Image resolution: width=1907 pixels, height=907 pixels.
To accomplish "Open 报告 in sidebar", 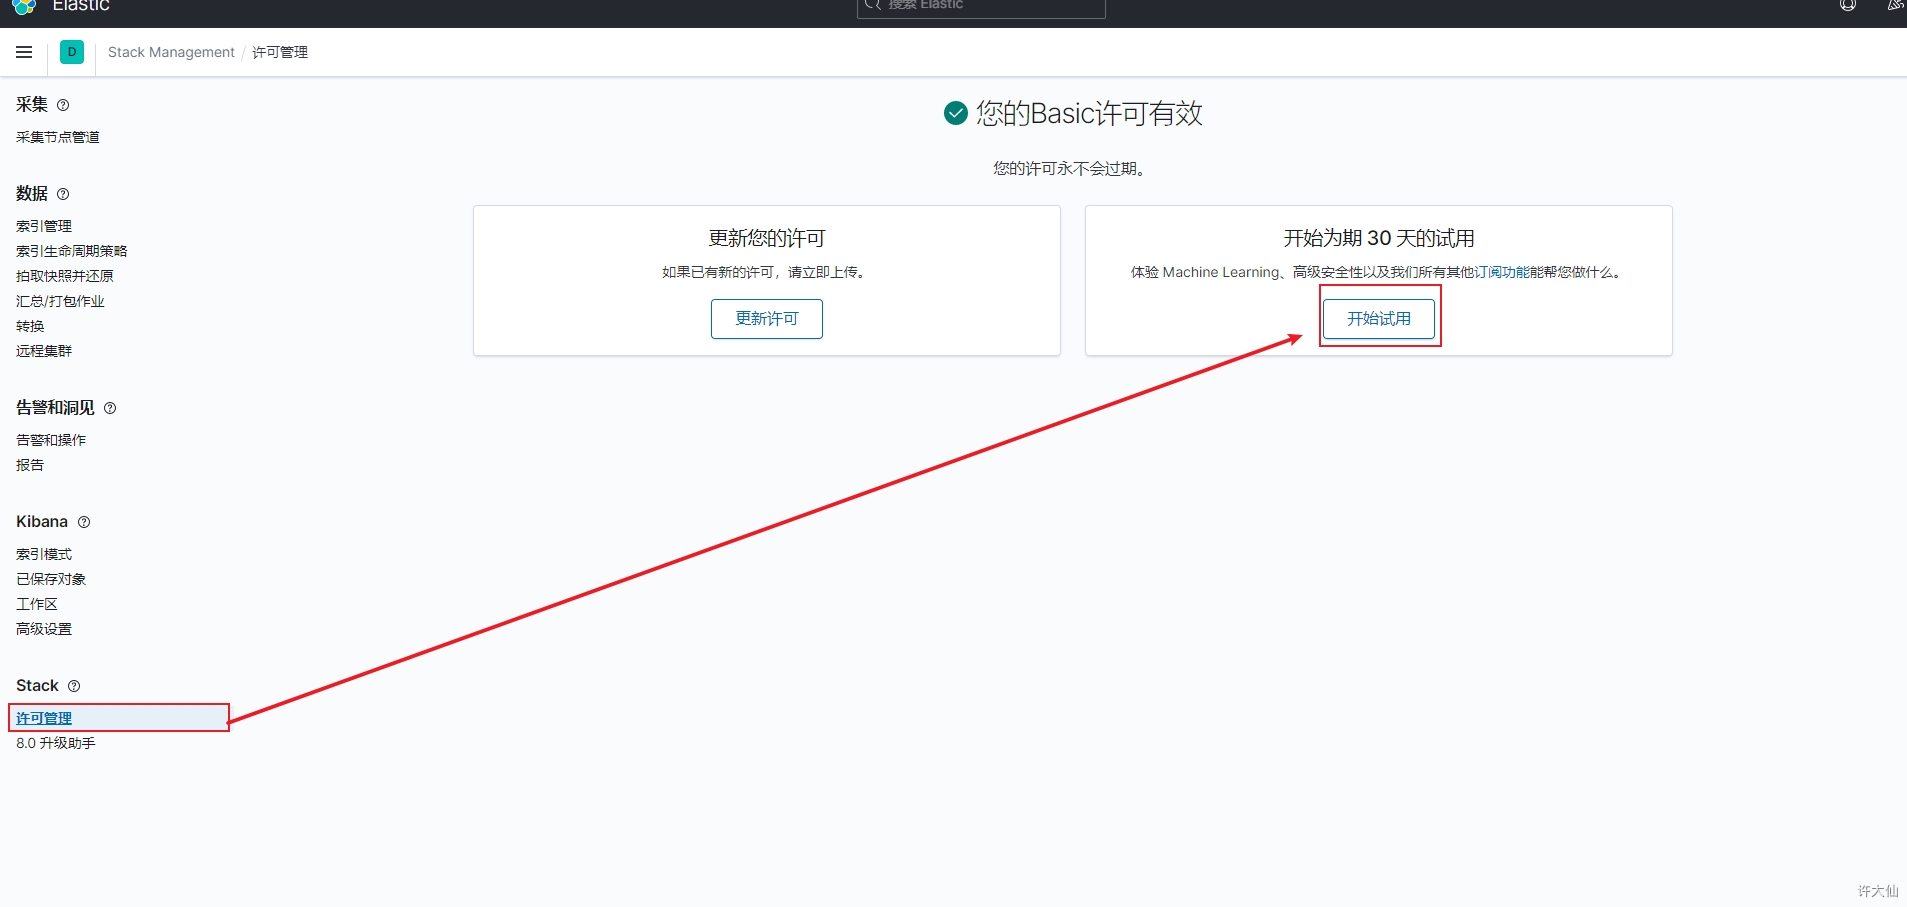I will click(x=30, y=465).
